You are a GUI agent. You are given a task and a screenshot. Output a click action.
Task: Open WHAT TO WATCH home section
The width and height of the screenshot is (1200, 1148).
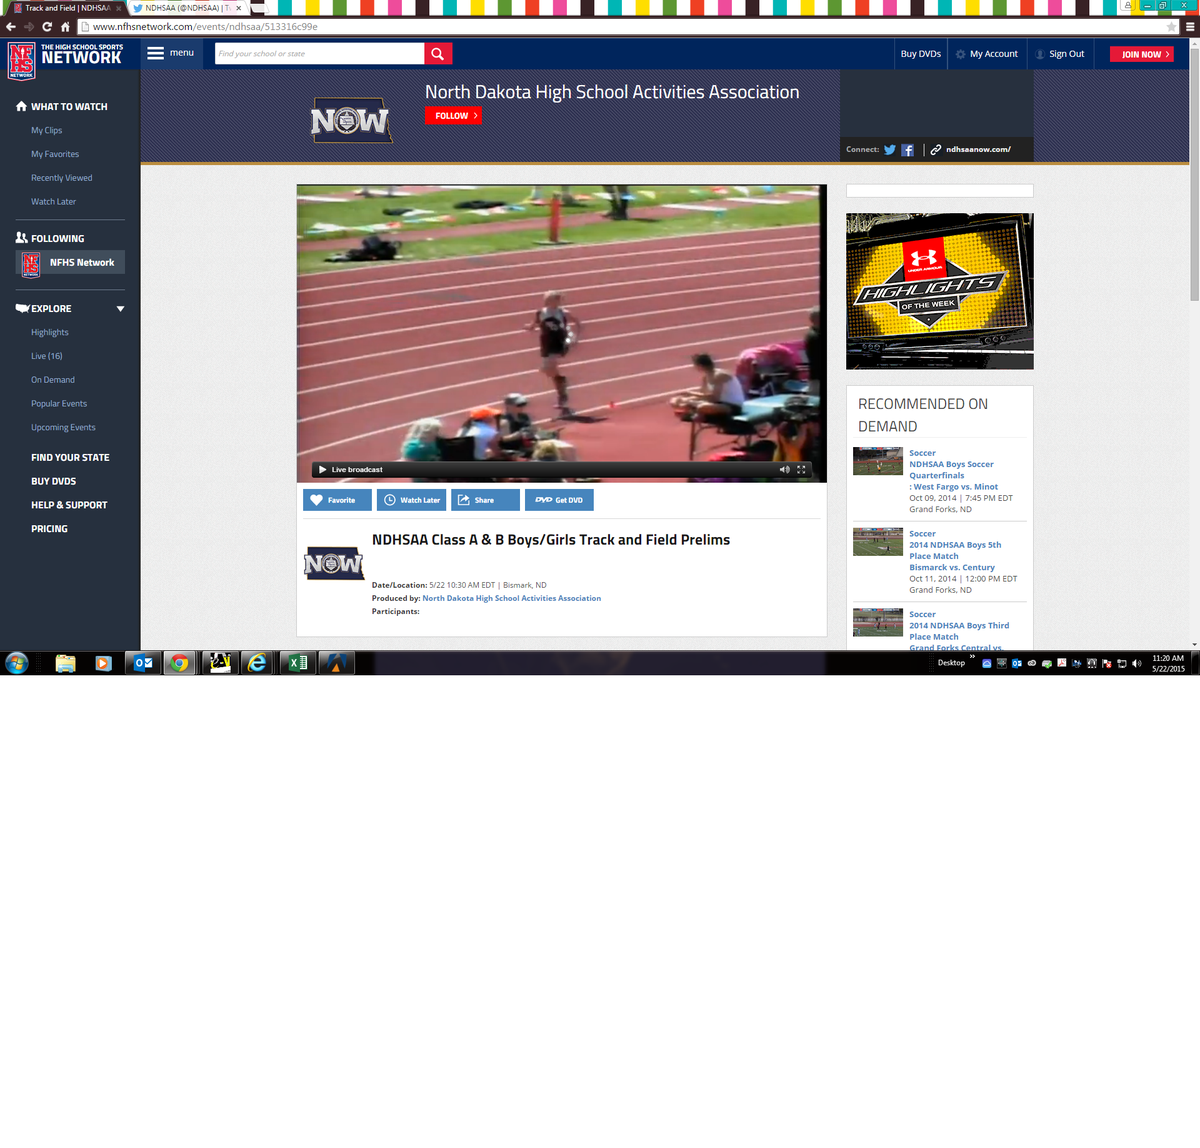click(61, 107)
